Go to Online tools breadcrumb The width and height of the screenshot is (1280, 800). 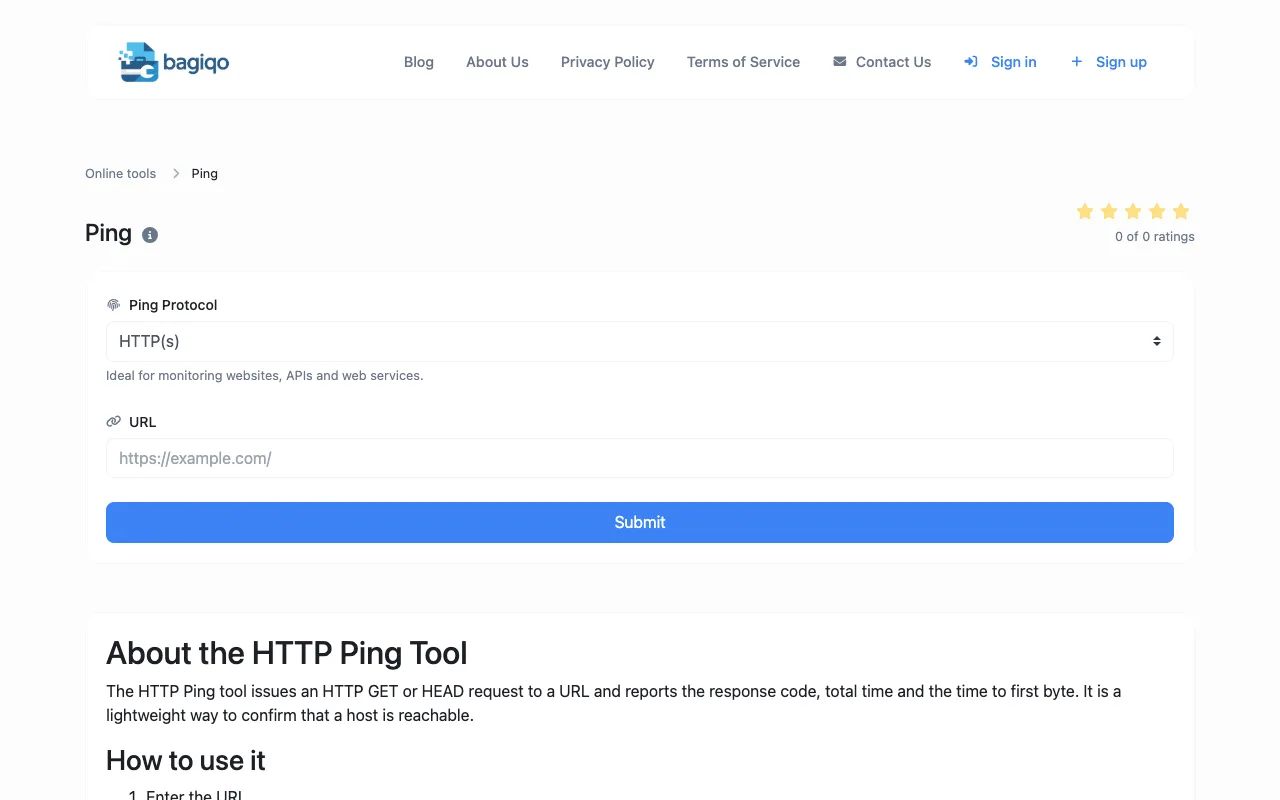[x=120, y=173]
